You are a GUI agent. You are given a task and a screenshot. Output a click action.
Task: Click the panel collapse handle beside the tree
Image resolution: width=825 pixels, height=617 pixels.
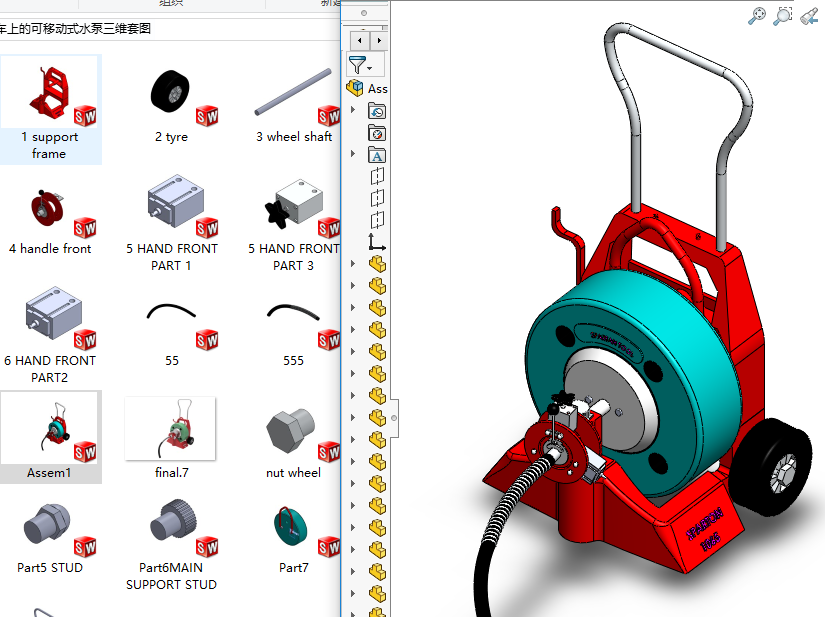[x=394, y=418]
